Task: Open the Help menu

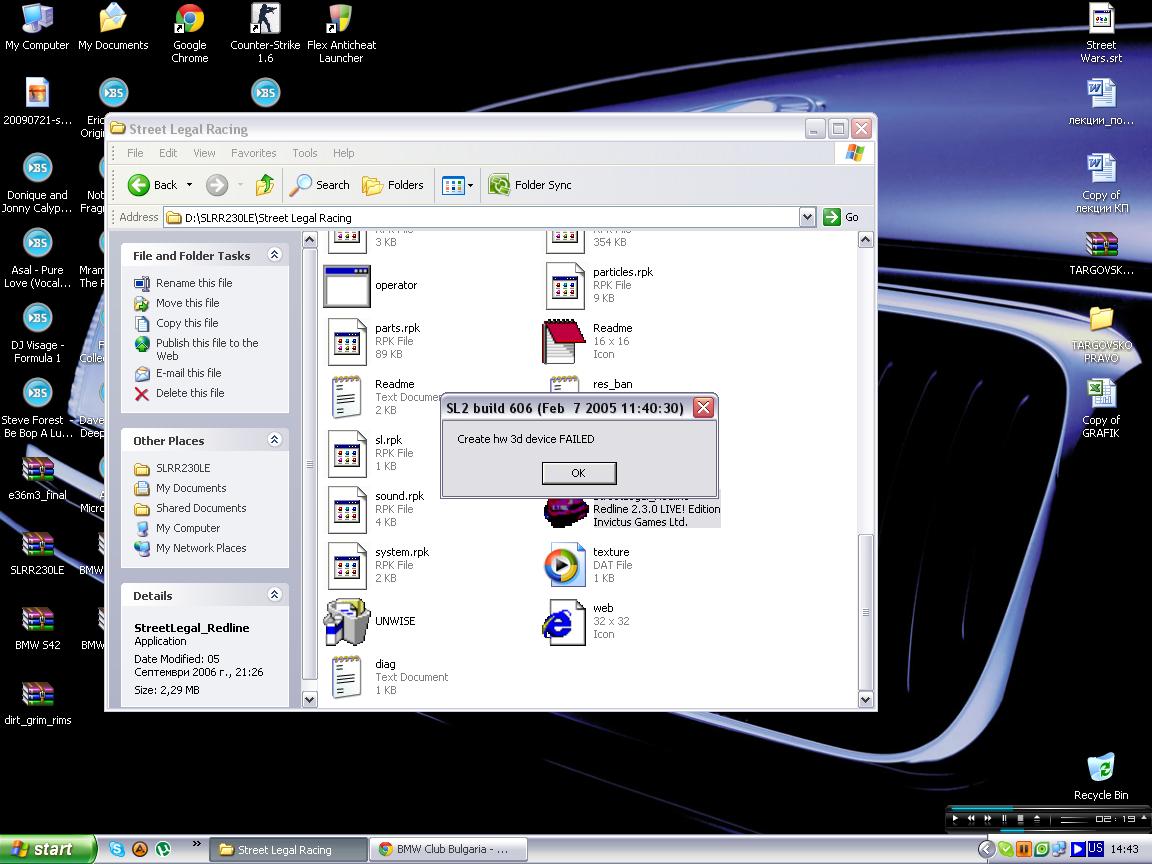Action: 343,153
